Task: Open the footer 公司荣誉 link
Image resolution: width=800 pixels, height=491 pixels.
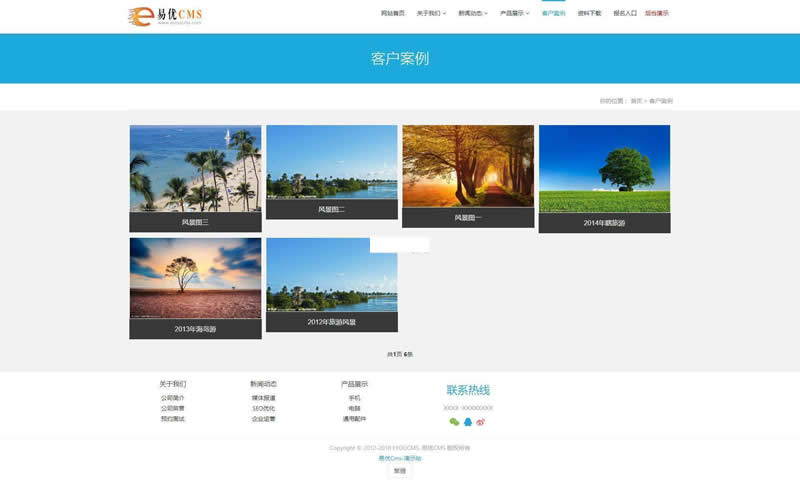Action: 173,408
